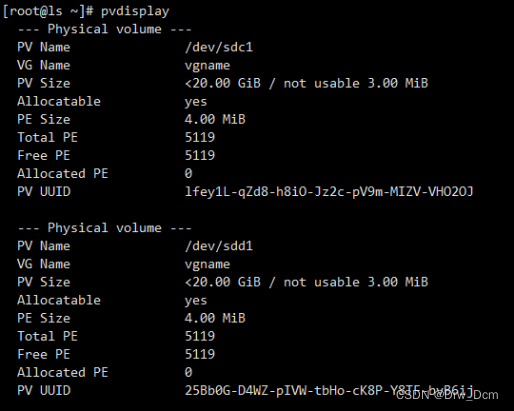
Task: Click the second vgname value
Action: 207,265
